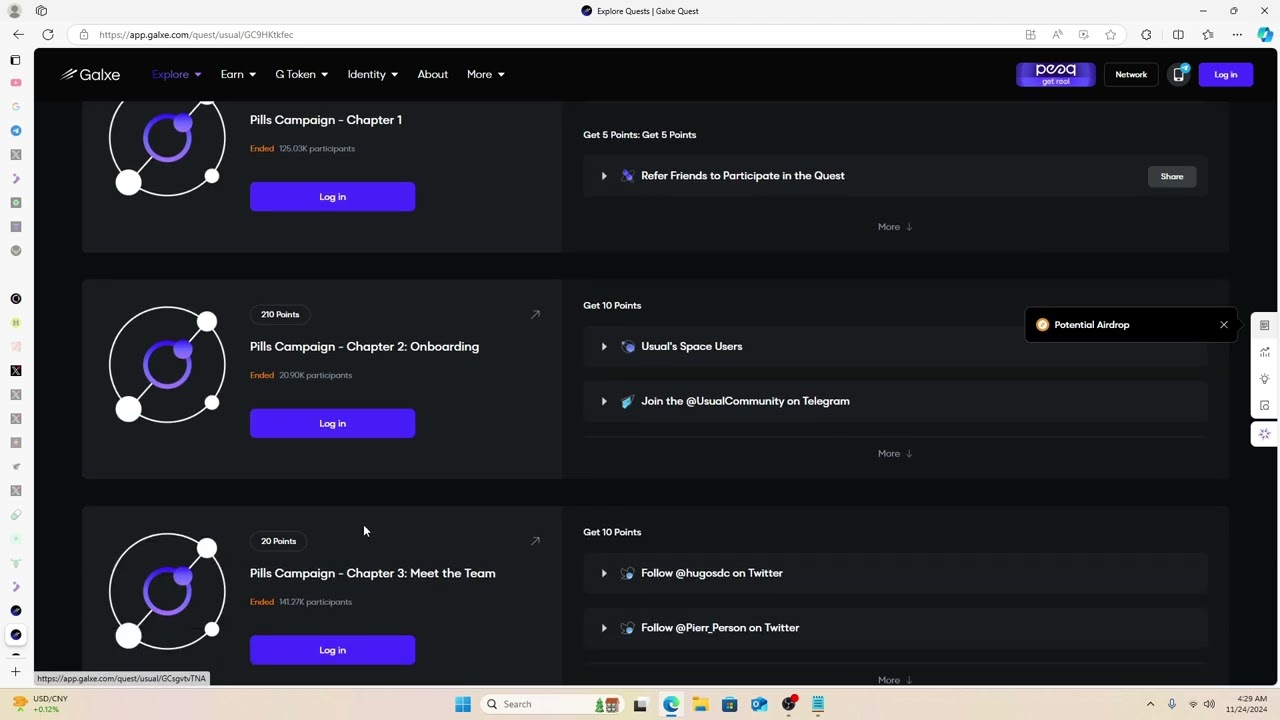Screen dimensions: 1280x720
Task: Open the Identity dropdown menu
Action: [x=372, y=75]
